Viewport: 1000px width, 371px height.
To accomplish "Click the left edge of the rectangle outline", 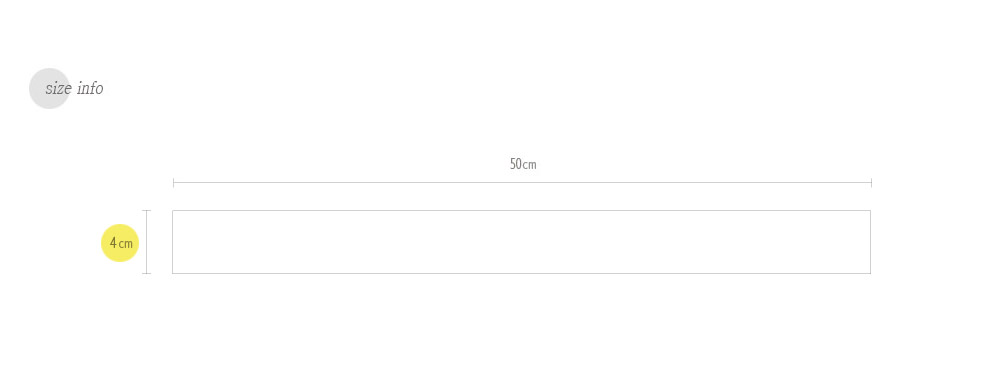I will click(x=173, y=242).
